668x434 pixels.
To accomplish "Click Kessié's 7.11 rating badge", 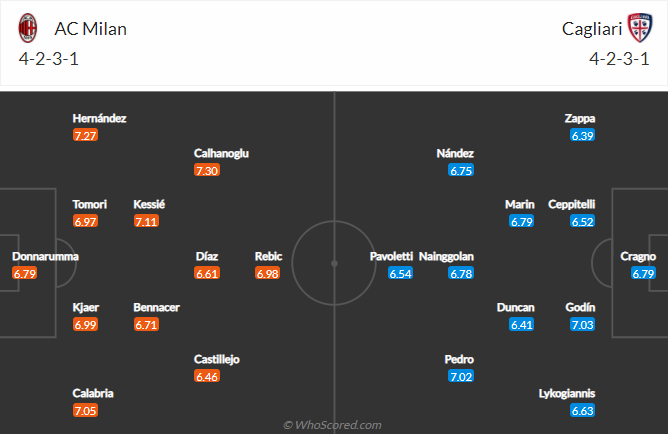I will (x=146, y=221).
